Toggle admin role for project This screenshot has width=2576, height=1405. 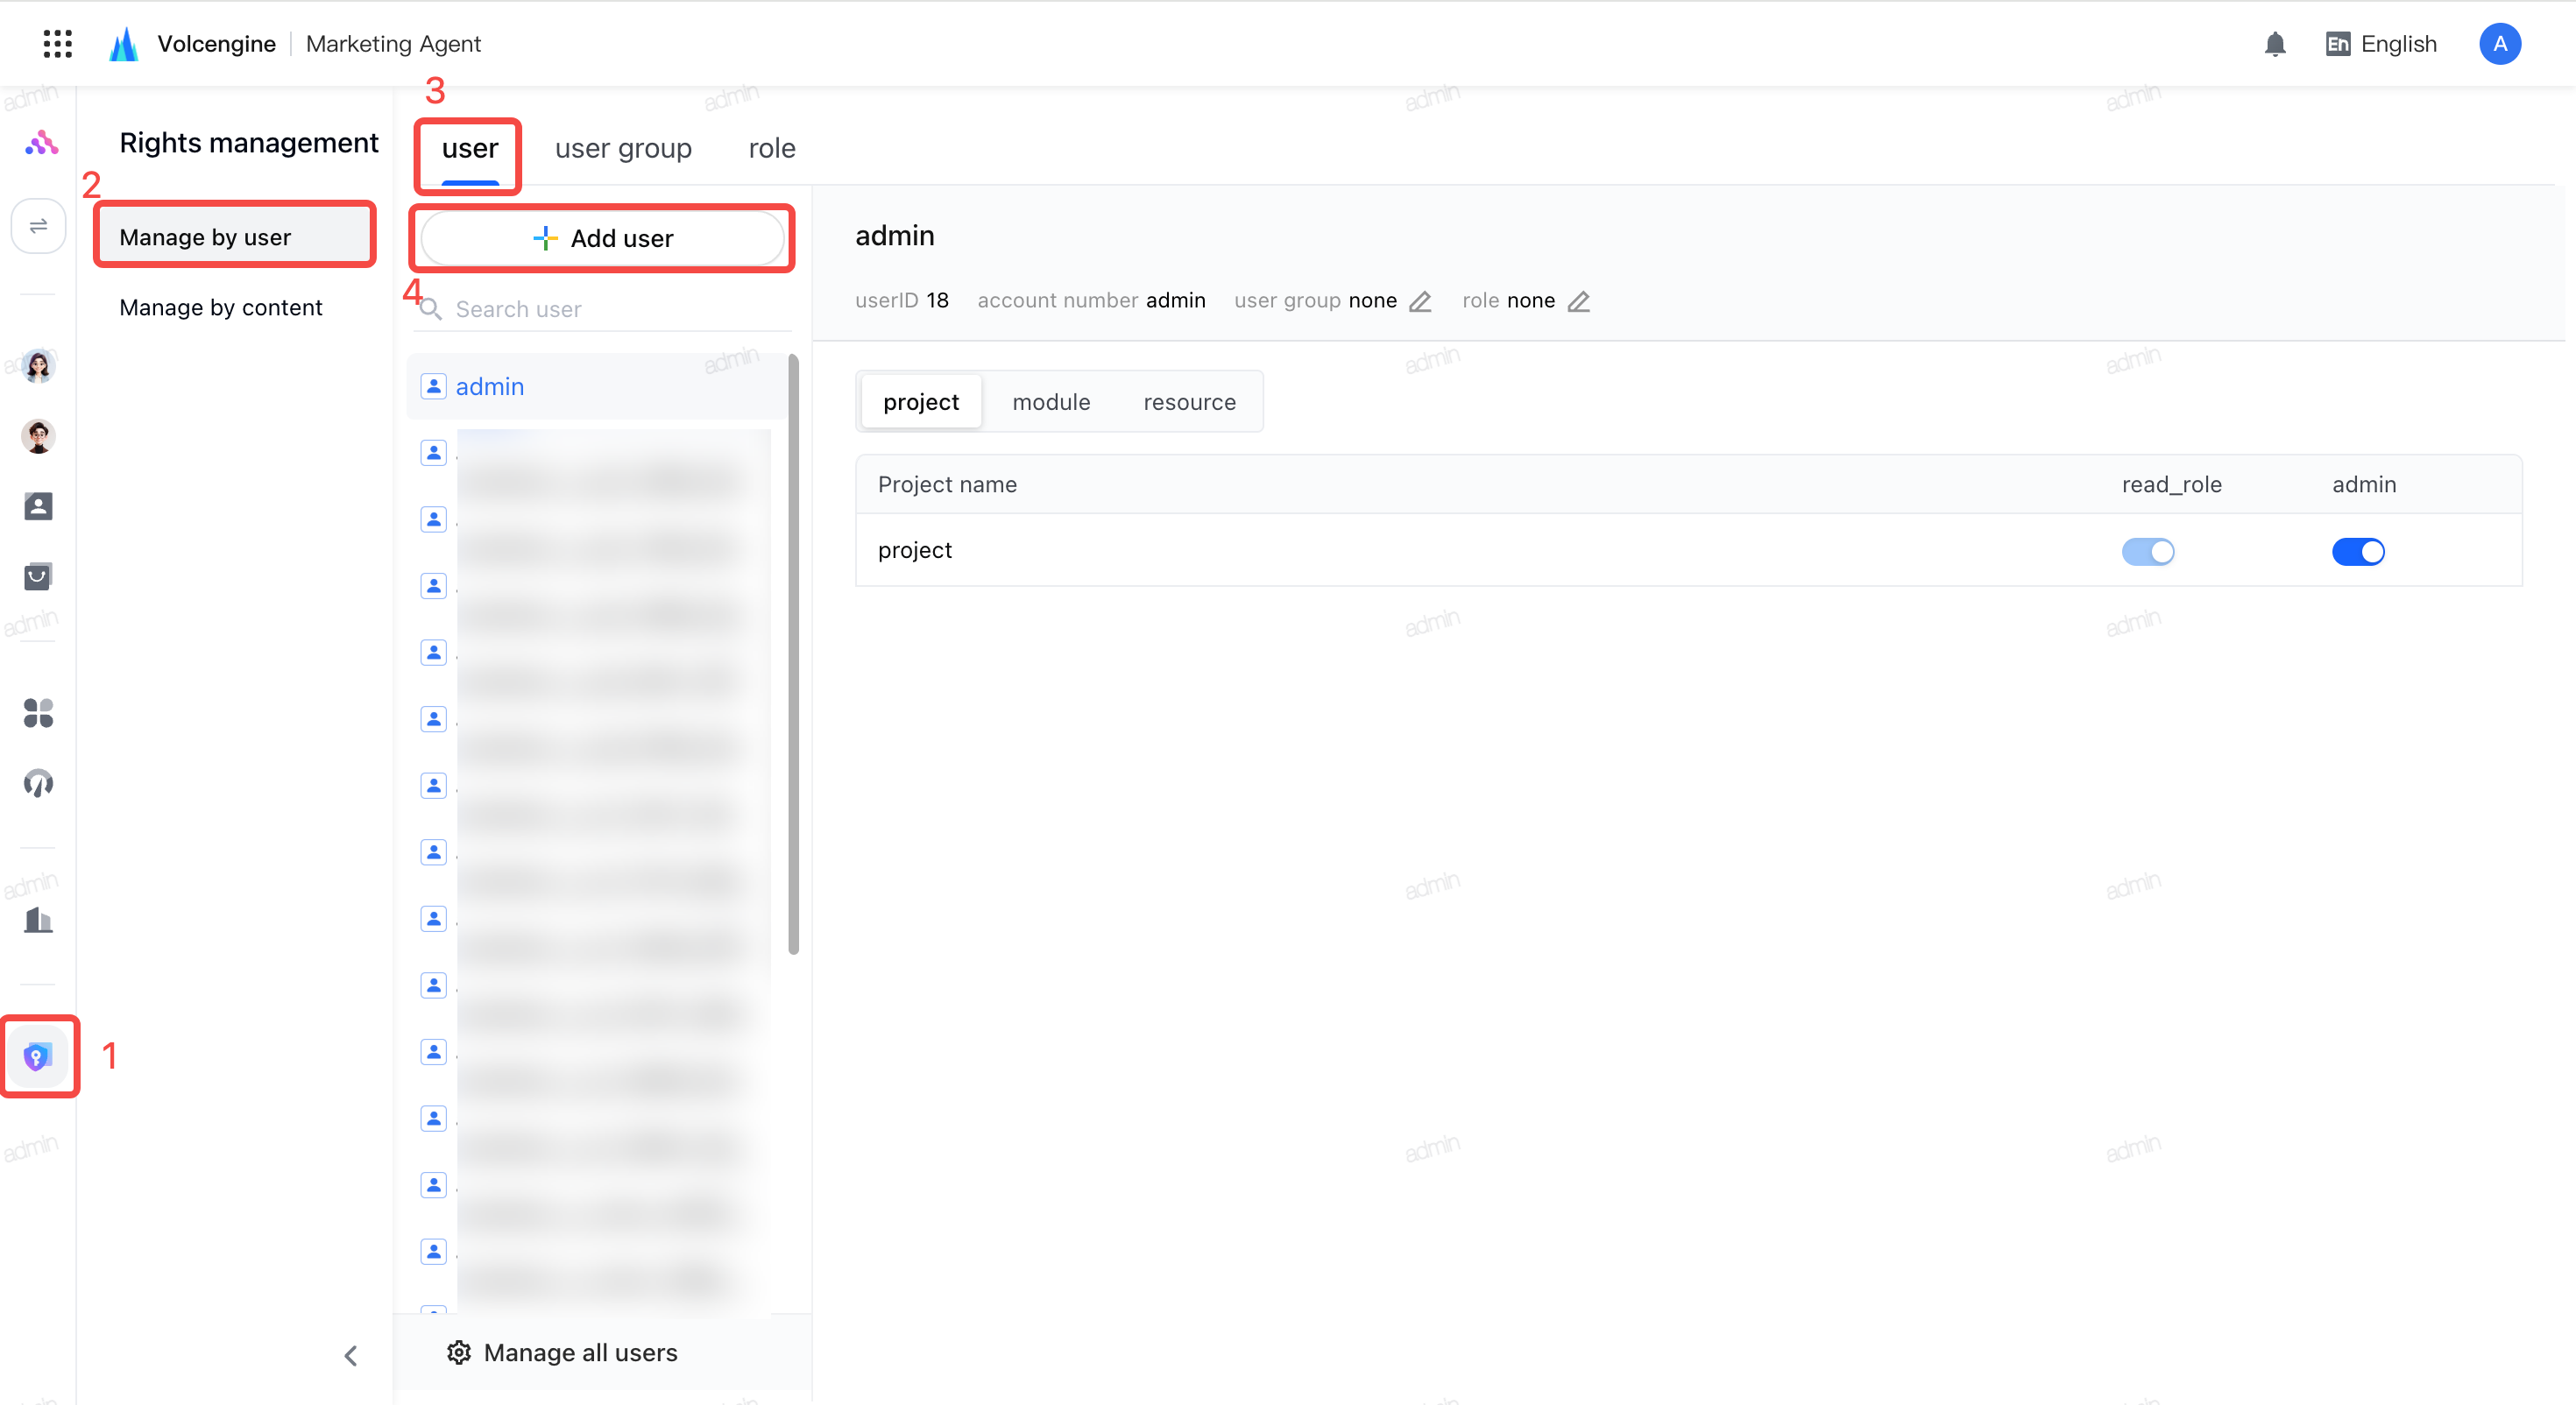click(2358, 551)
